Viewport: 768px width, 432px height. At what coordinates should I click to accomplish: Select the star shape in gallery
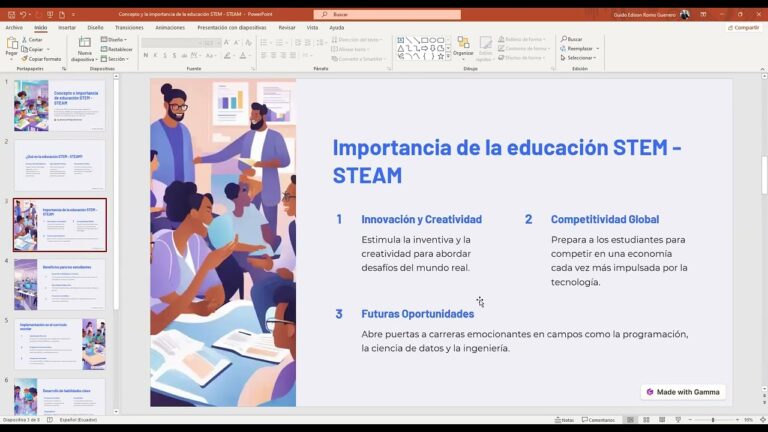(x=440, y=56)
